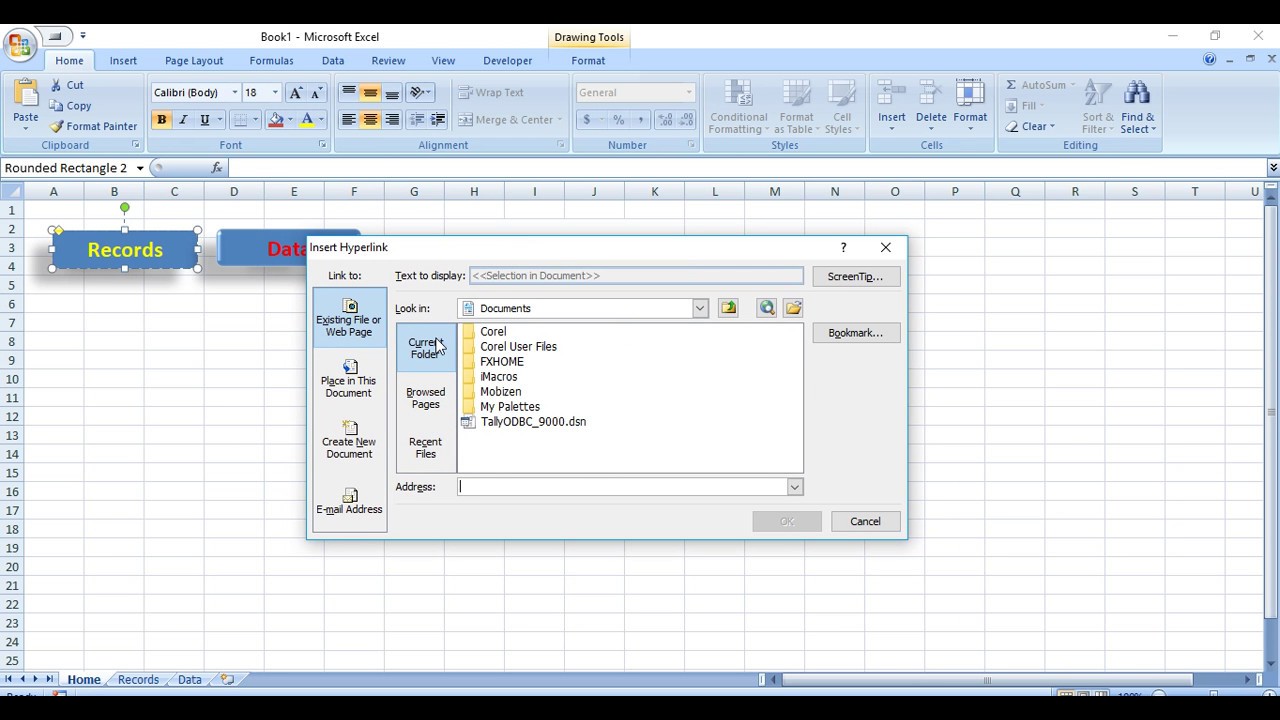1280x720 pixels.
Task: Open the Formulas tab
Action: [x=271, y=61]
